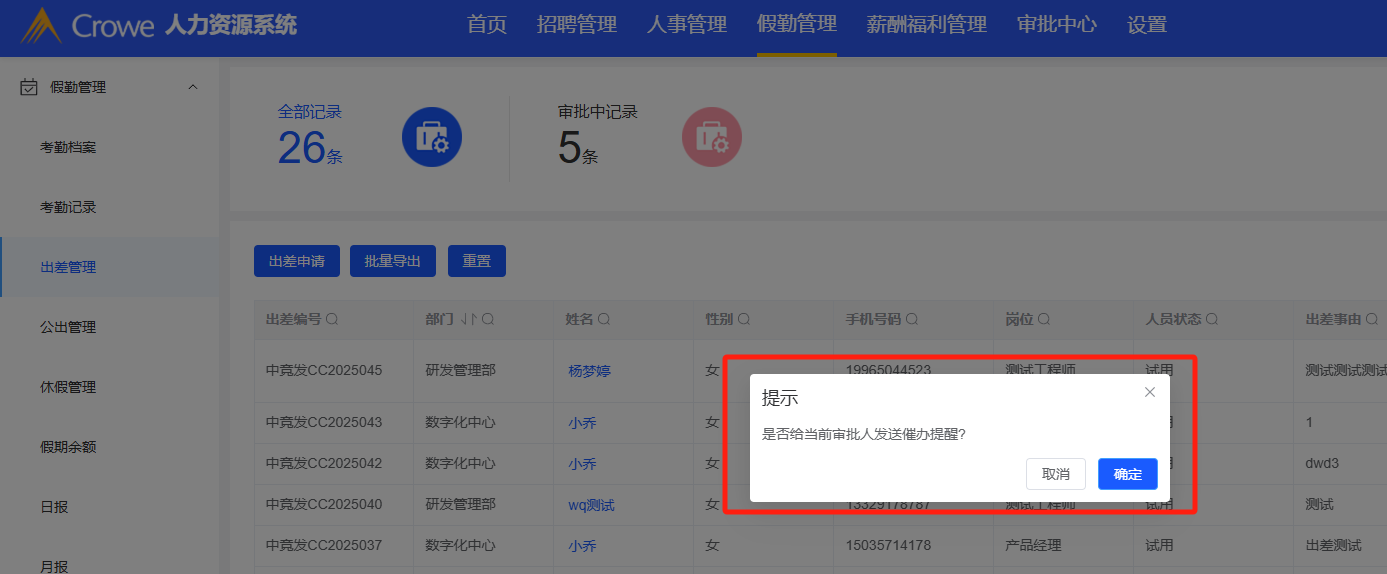Open 月报 in the sidebar

point(54,566)
